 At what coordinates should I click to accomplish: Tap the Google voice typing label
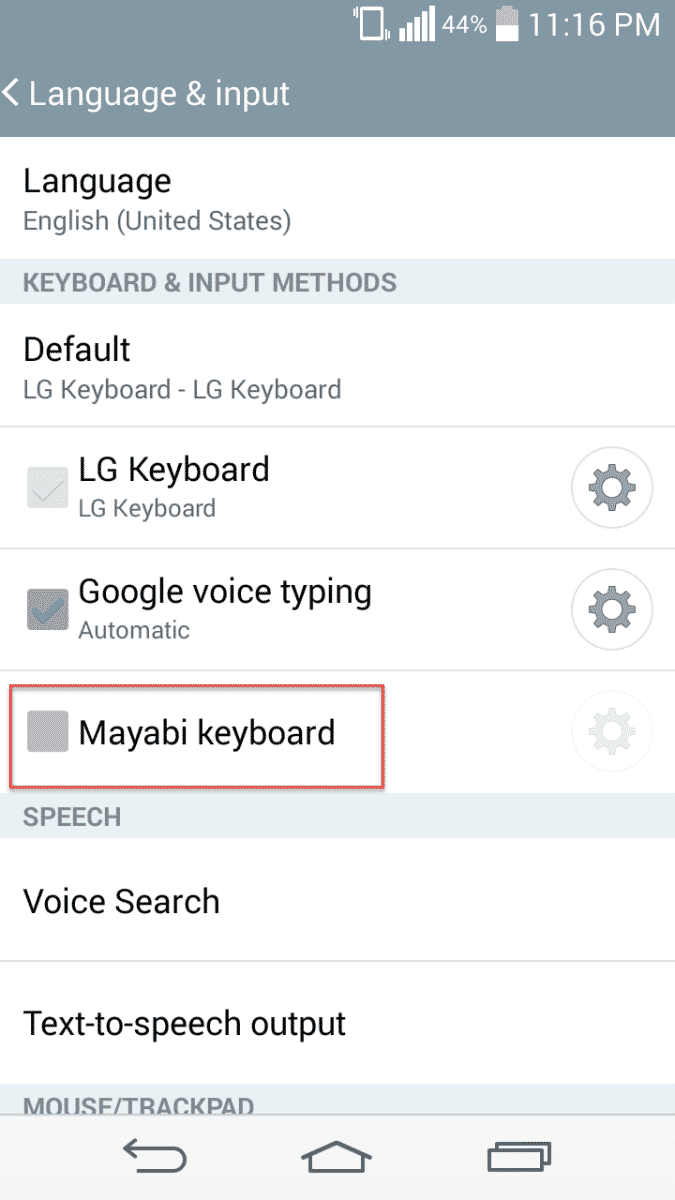point(225,592)
